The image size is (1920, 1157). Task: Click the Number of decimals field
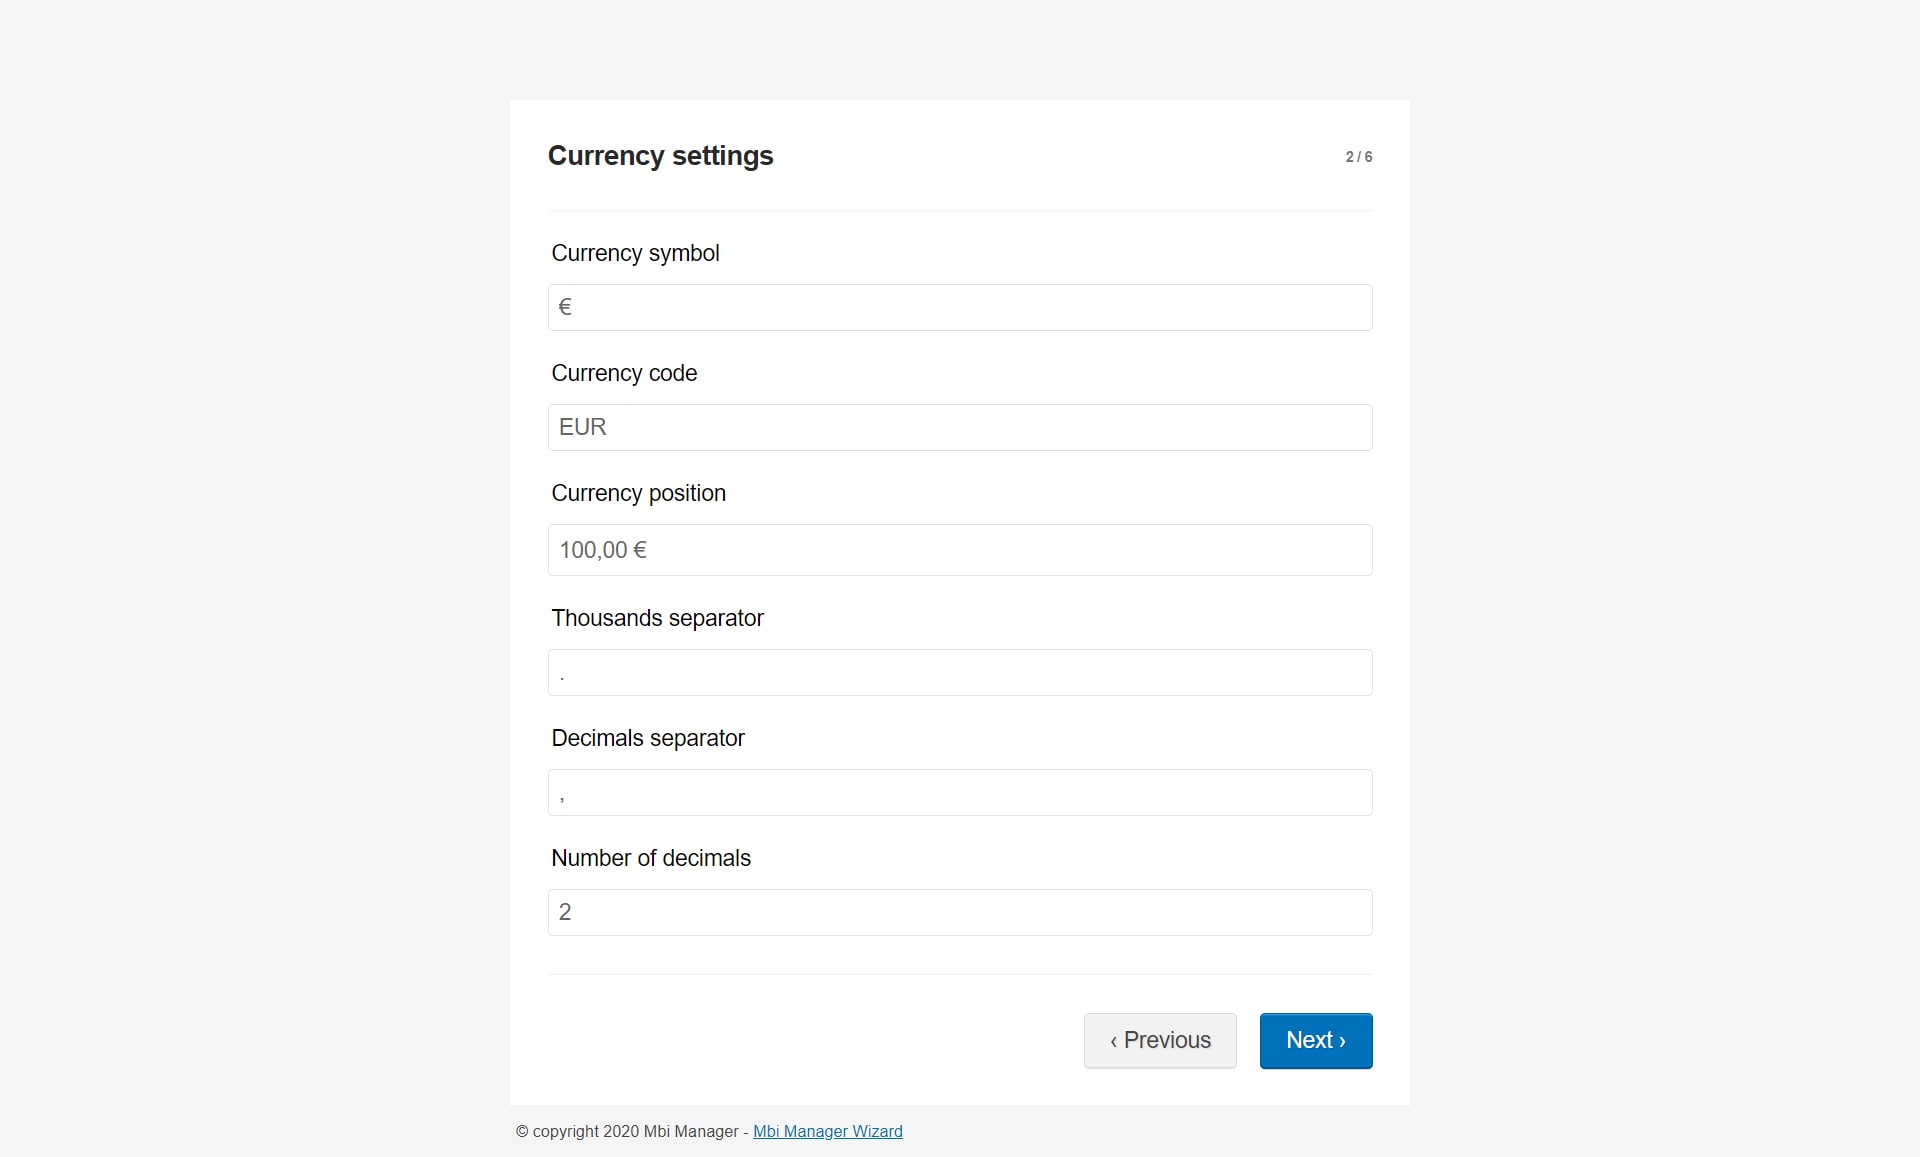[x=960, y=912]
